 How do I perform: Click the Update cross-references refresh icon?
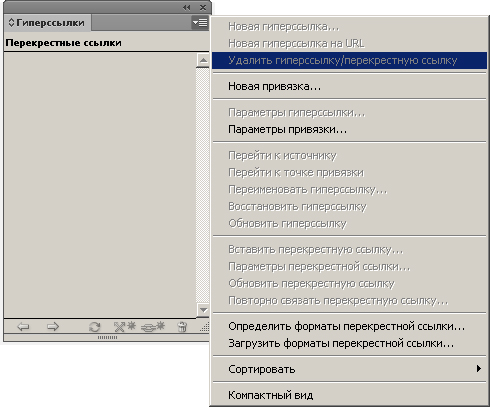pos(95,327)
